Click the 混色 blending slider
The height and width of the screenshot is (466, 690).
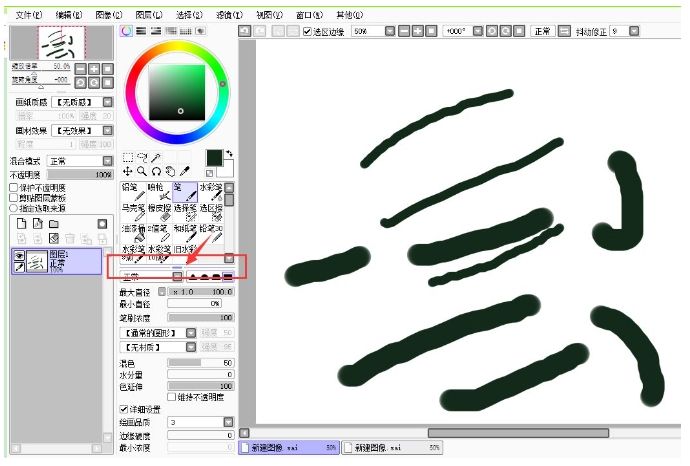click(x=201, y=363)
